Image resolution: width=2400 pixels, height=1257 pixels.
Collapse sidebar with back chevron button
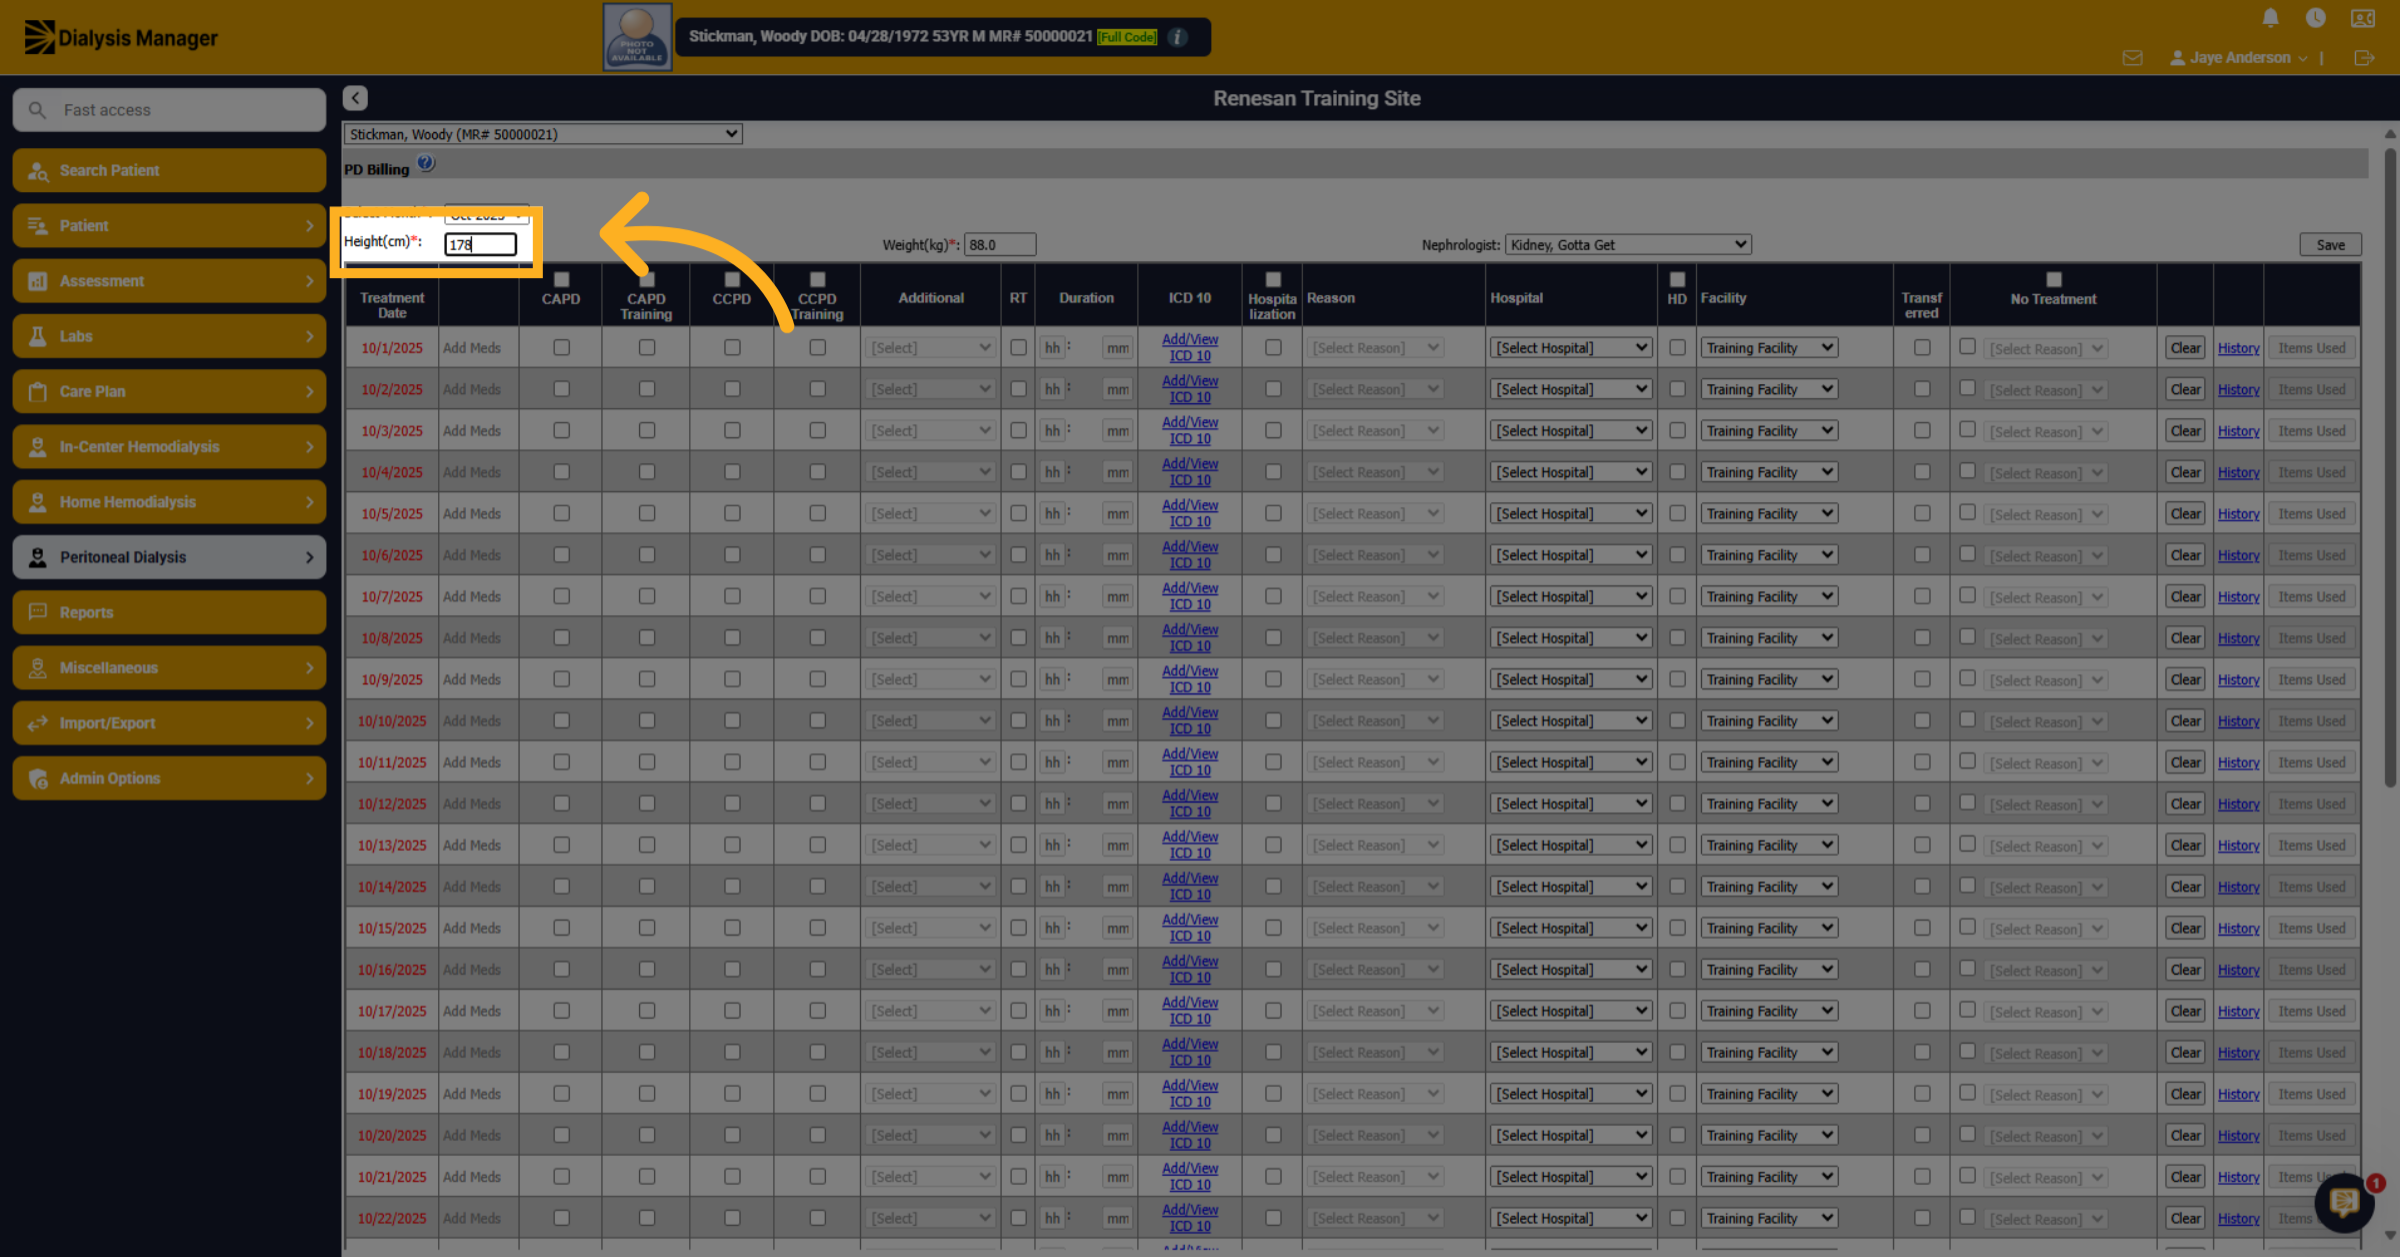[355, 98]
